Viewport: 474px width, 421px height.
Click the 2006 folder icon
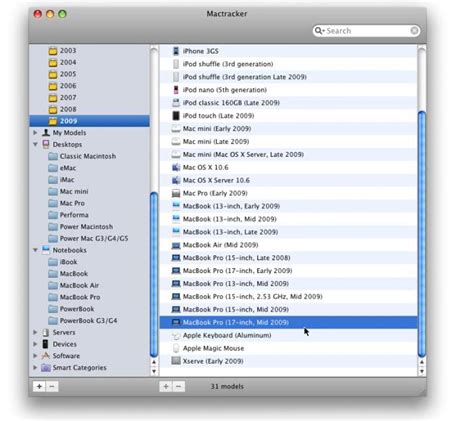pyautogui.click(x=53, y=86)
